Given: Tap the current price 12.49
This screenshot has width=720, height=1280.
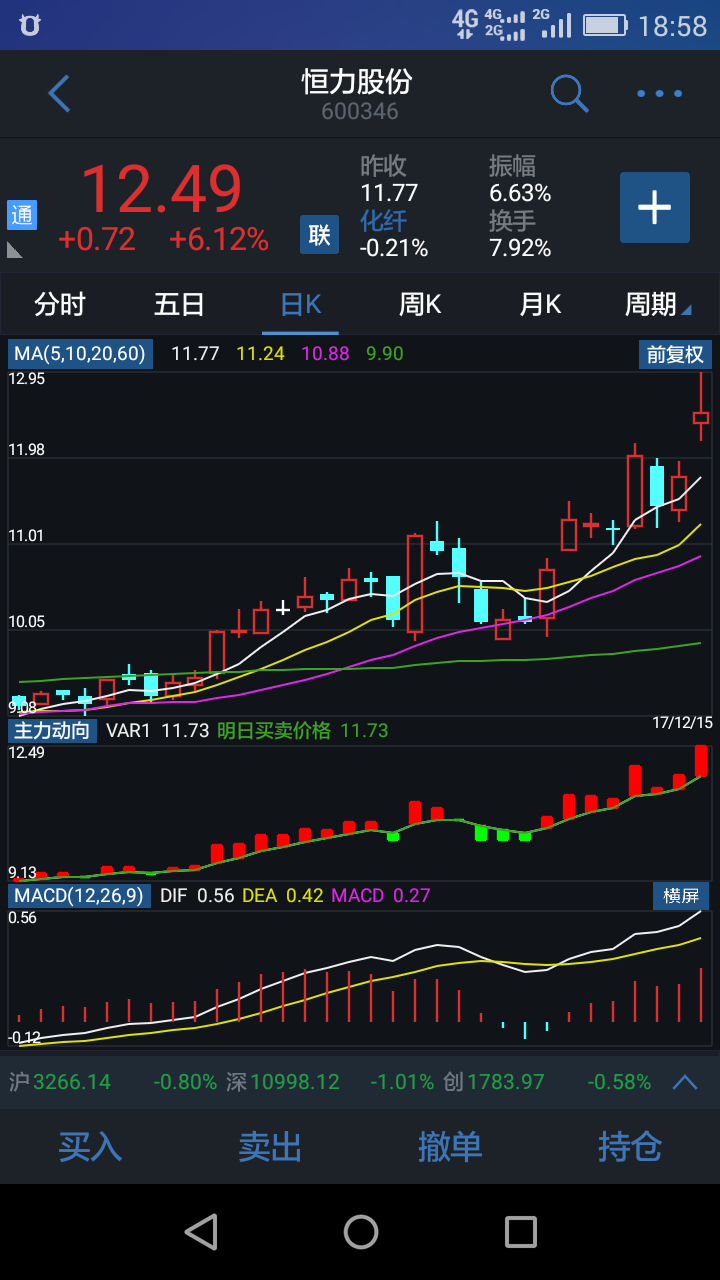Looking at the screenshot, I should point(161,188).
